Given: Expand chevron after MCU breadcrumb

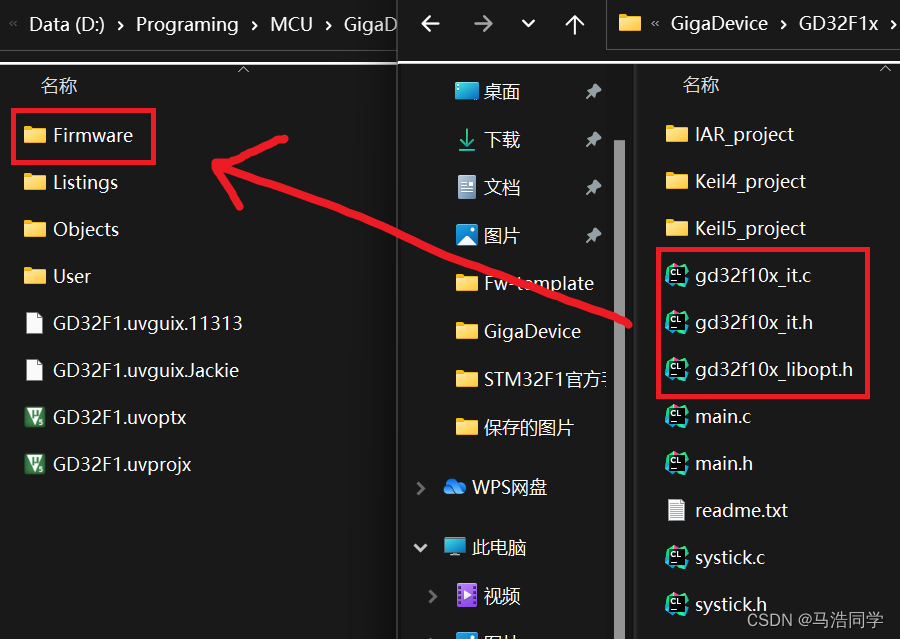Looking at the screenshot, I should pos(328,25).
